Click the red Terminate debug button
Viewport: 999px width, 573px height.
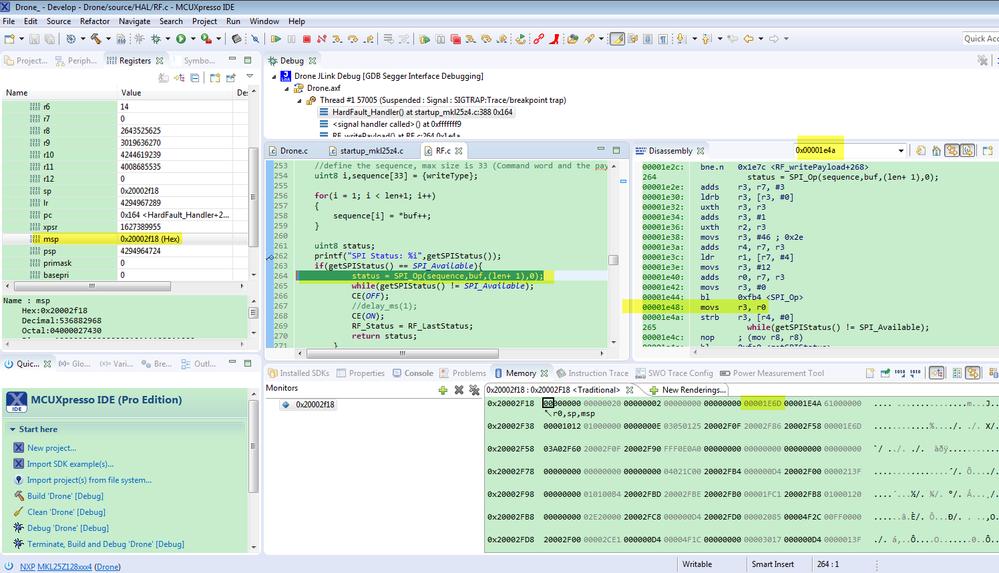(309, 39)
